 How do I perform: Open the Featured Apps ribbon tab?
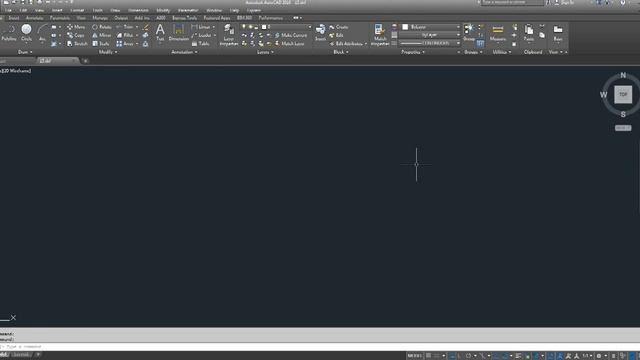pos(217,18)
